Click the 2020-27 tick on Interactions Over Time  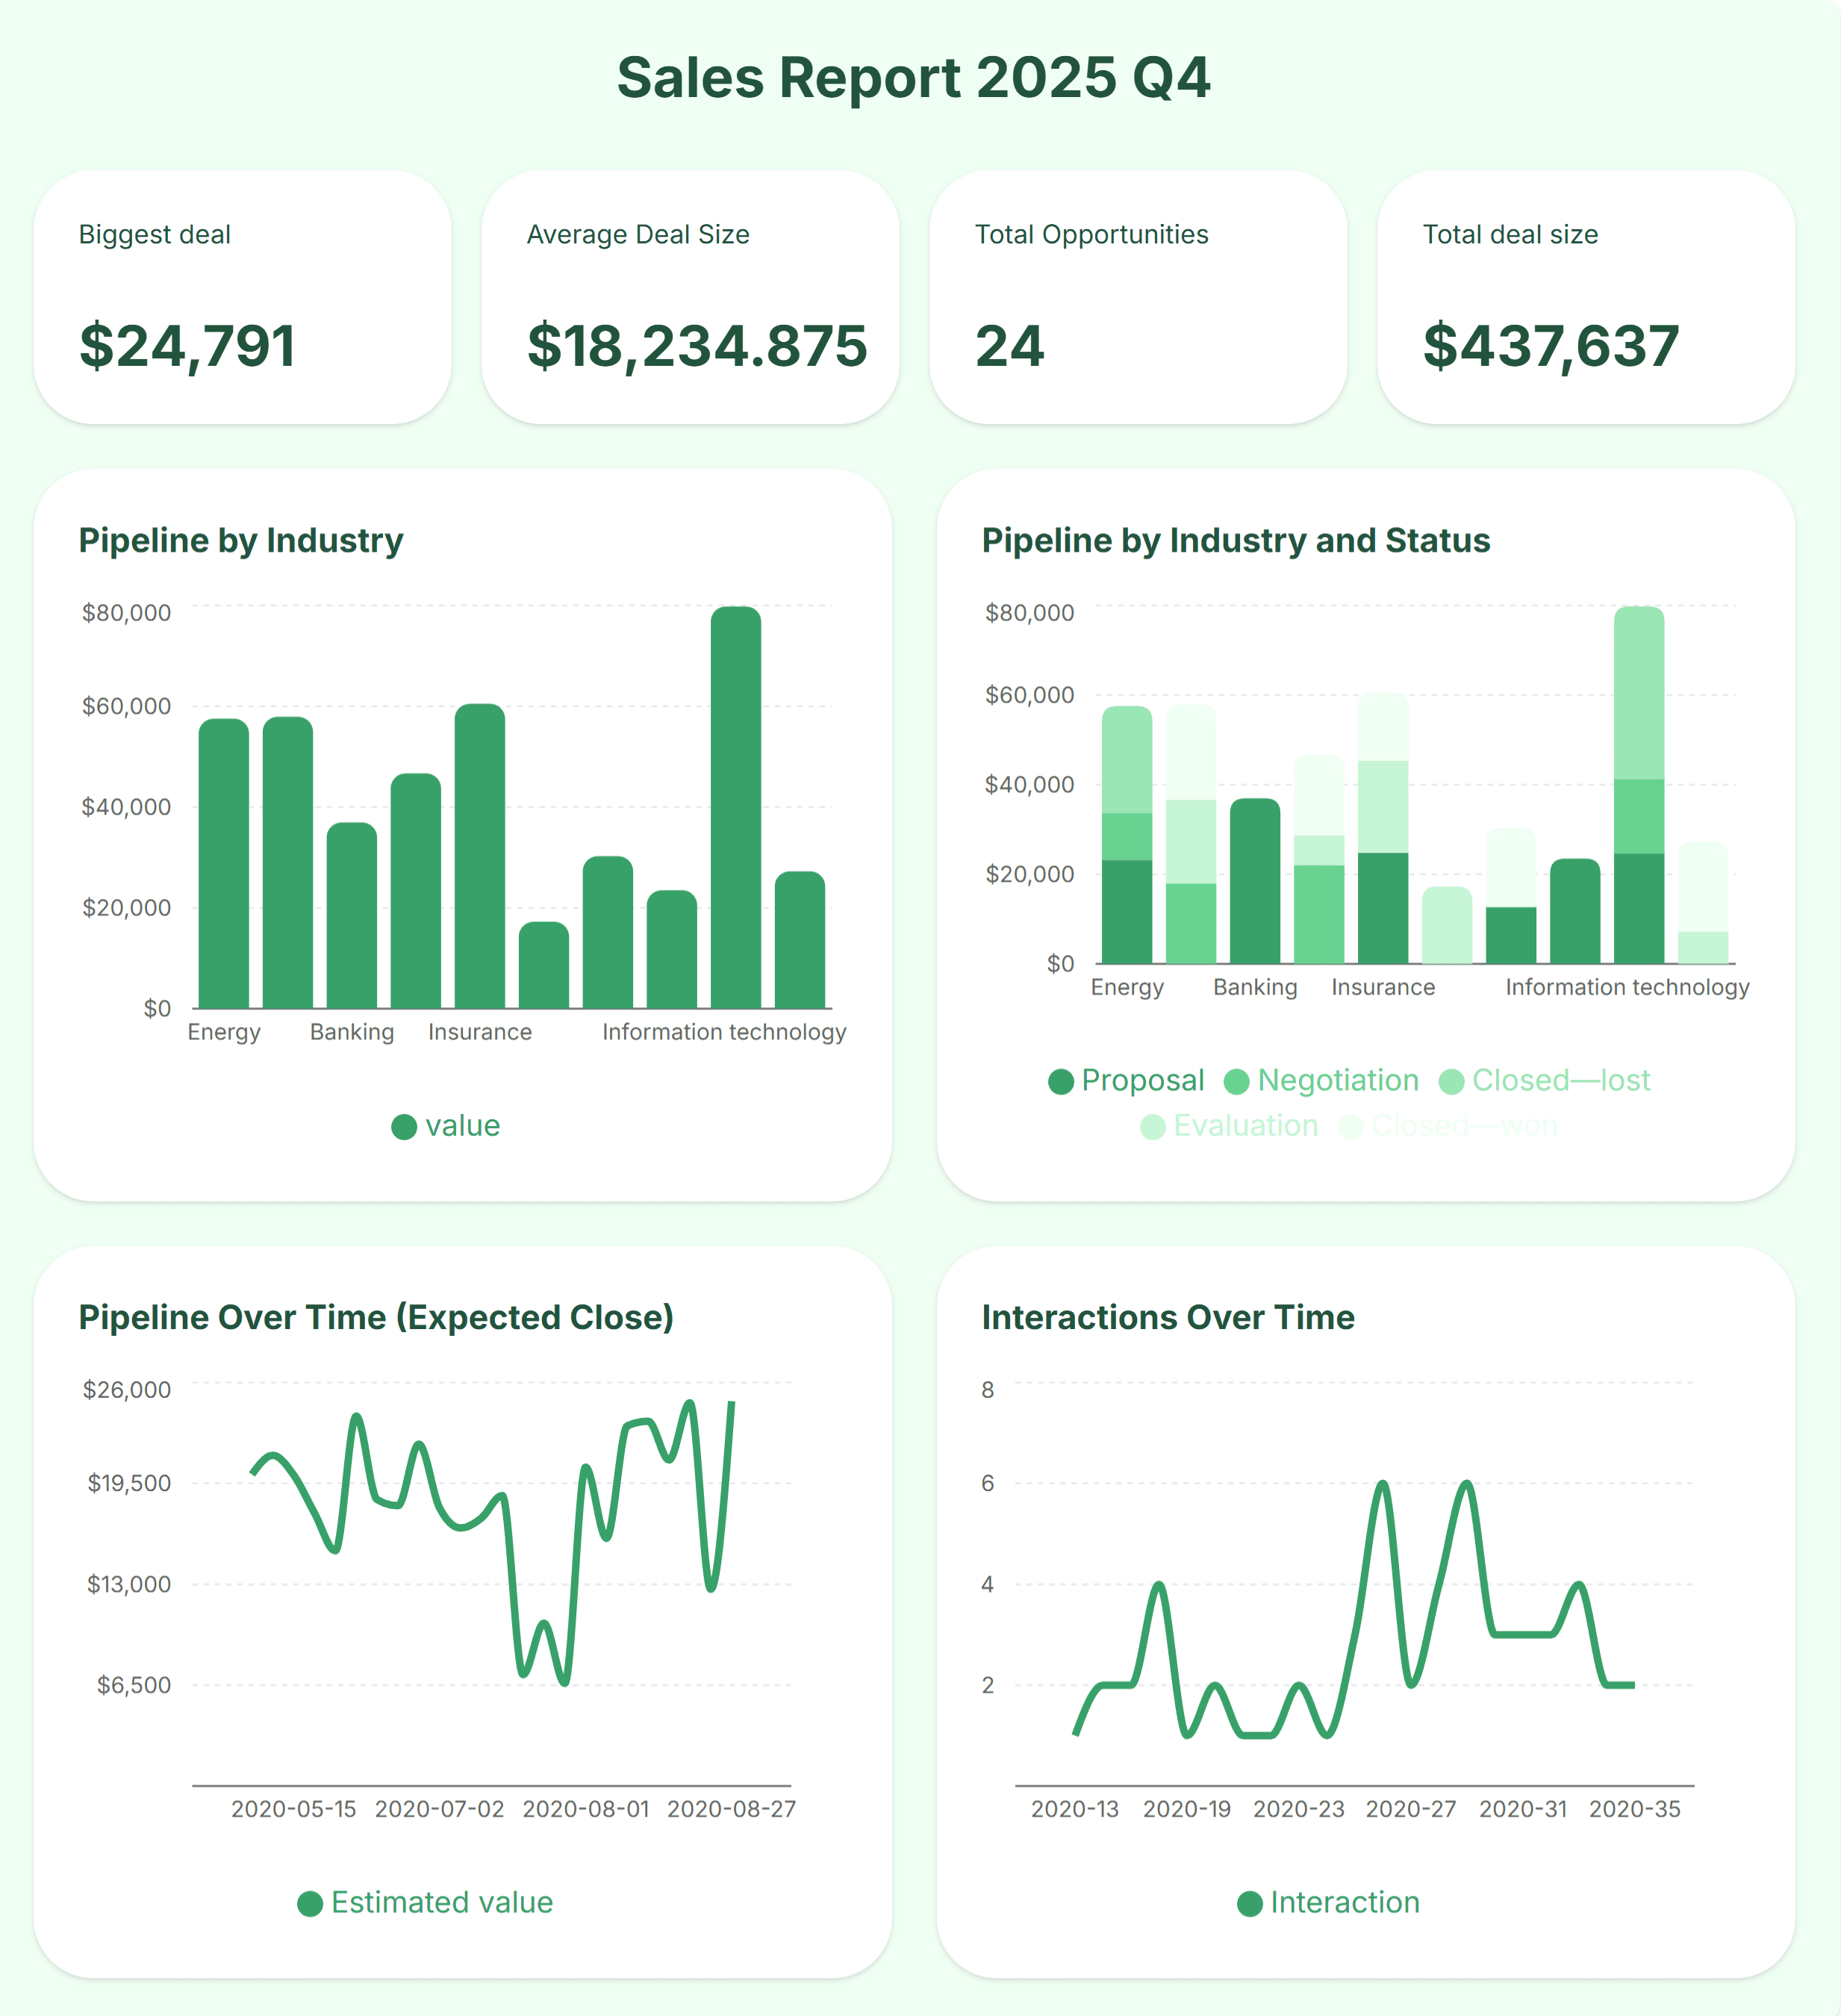pyautogui.click(x=1410, y=1809)
